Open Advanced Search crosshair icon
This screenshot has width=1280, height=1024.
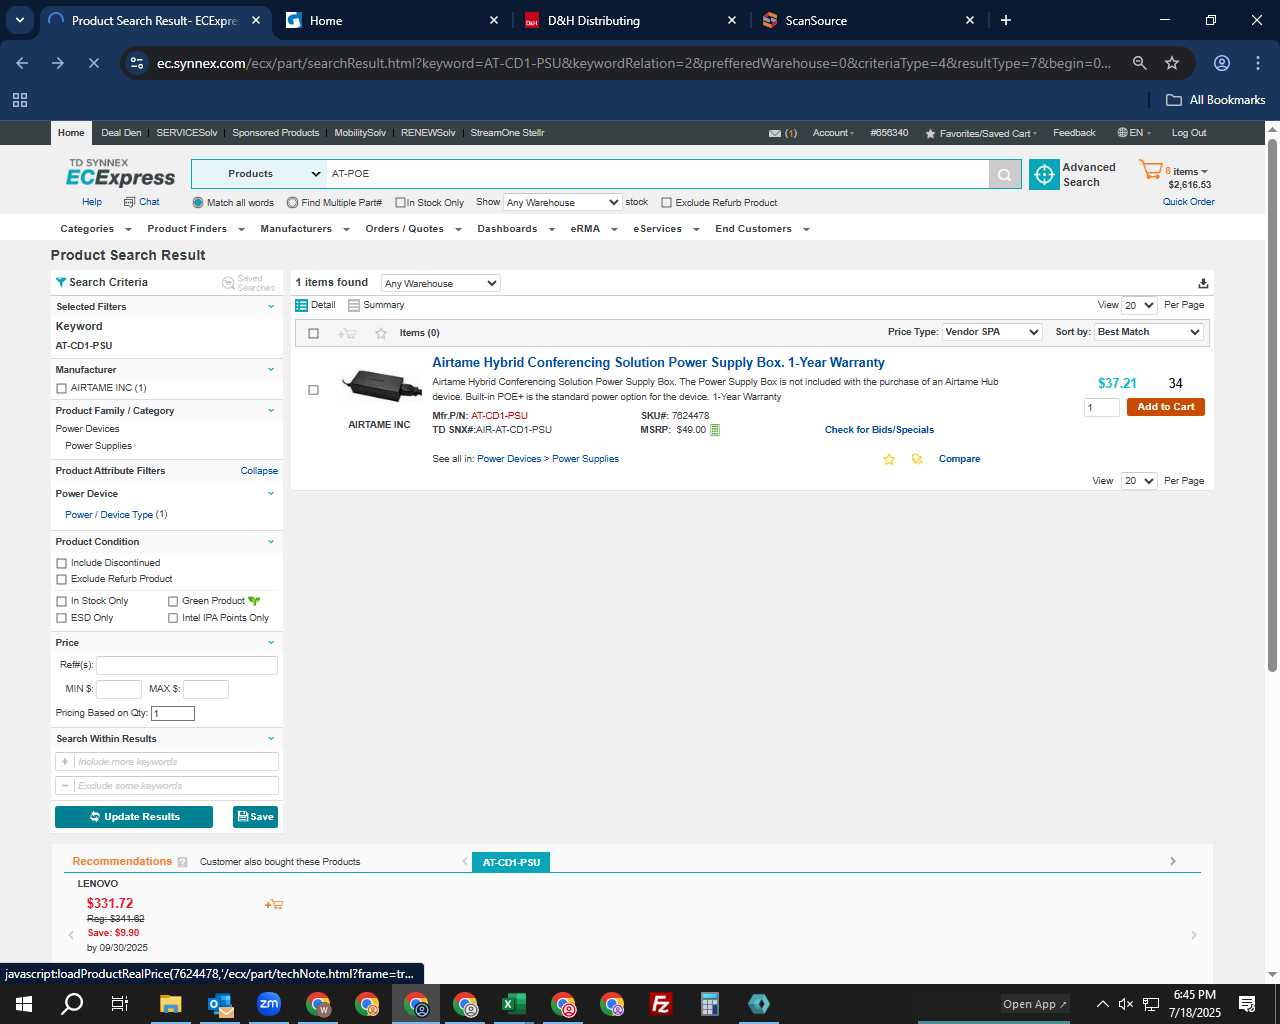pos(1044,174)
